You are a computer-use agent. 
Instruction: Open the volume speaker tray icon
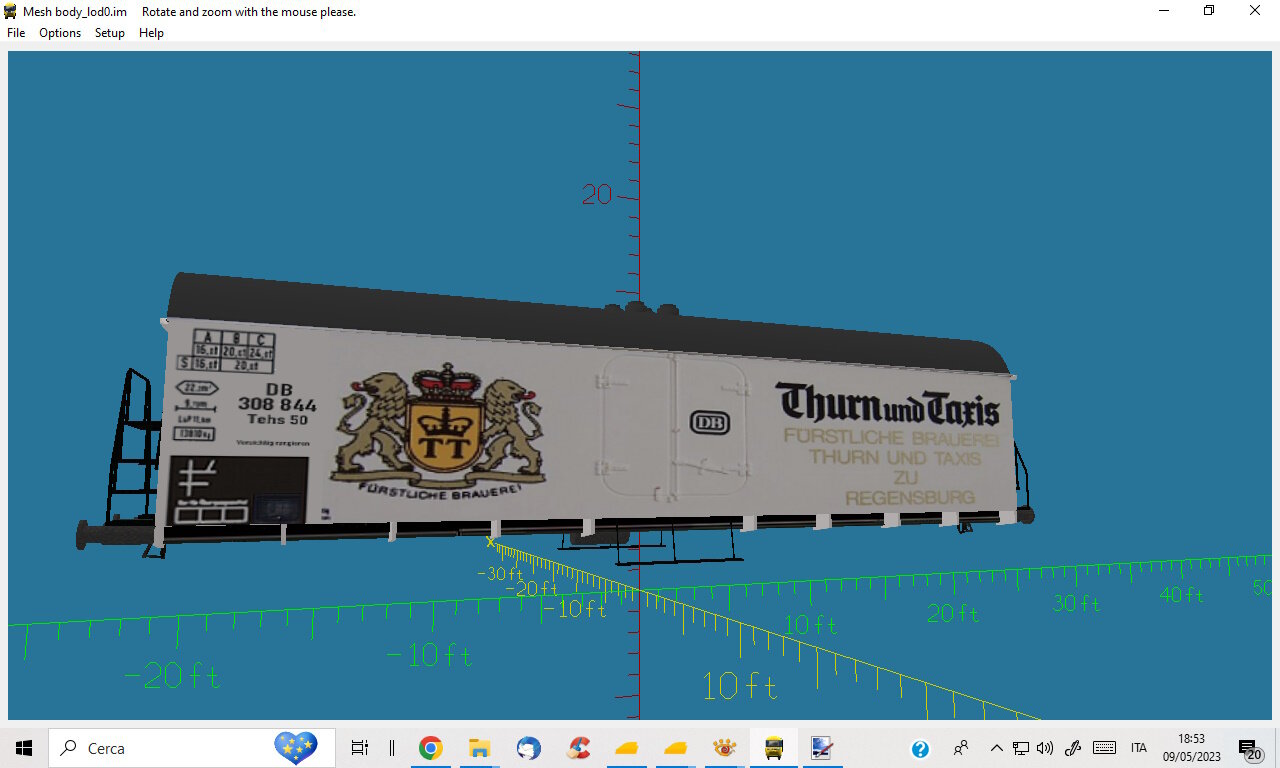coord(1045,748)
